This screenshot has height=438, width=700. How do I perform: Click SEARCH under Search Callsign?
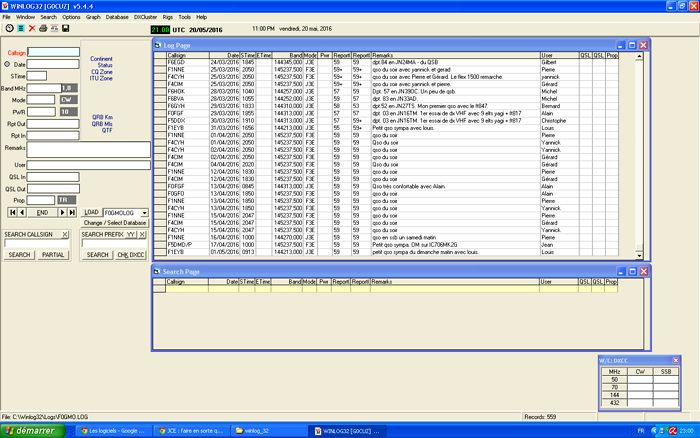(x=19, y=255)
